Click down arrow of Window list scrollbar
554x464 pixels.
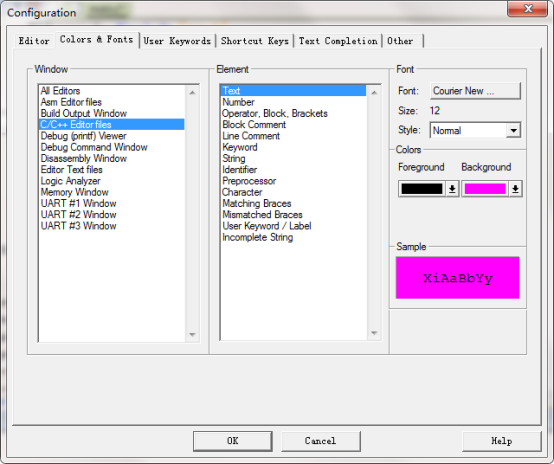192,334
